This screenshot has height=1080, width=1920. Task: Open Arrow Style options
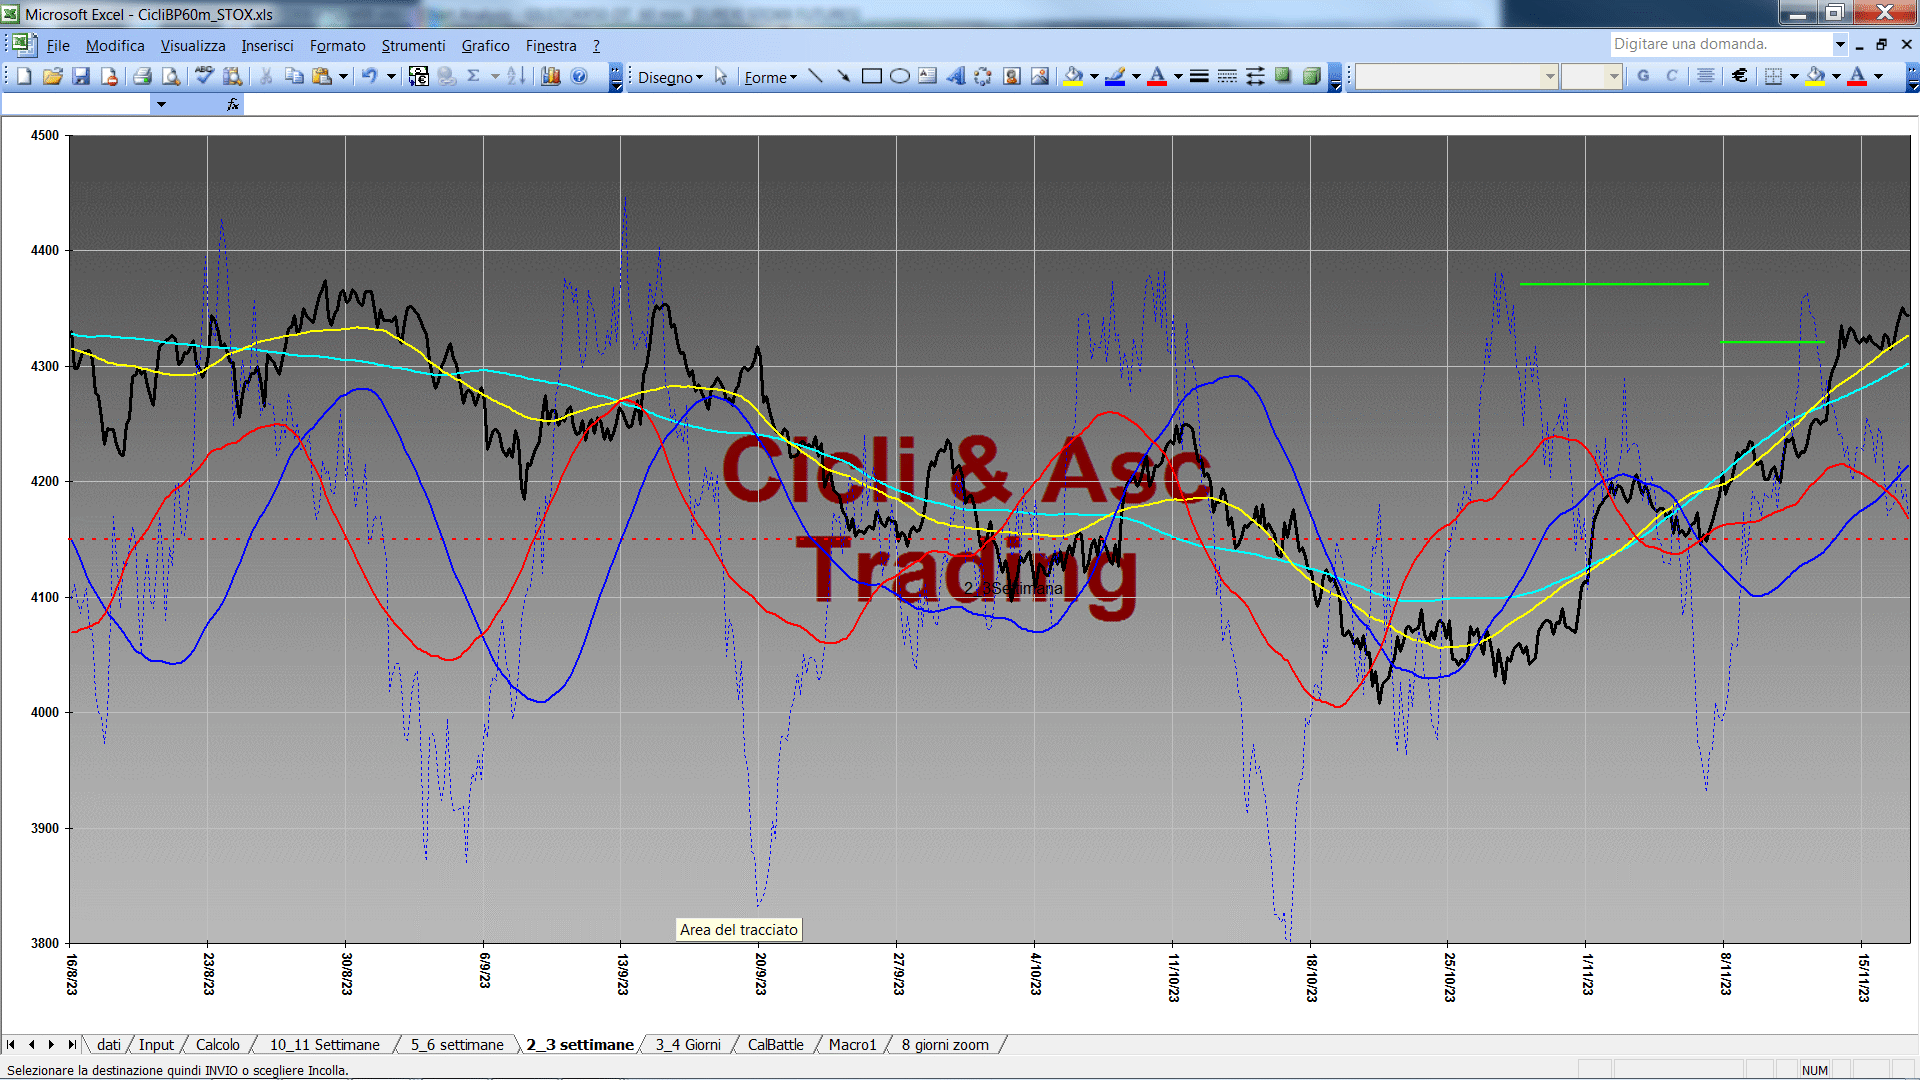click(x=1255, y=76)
